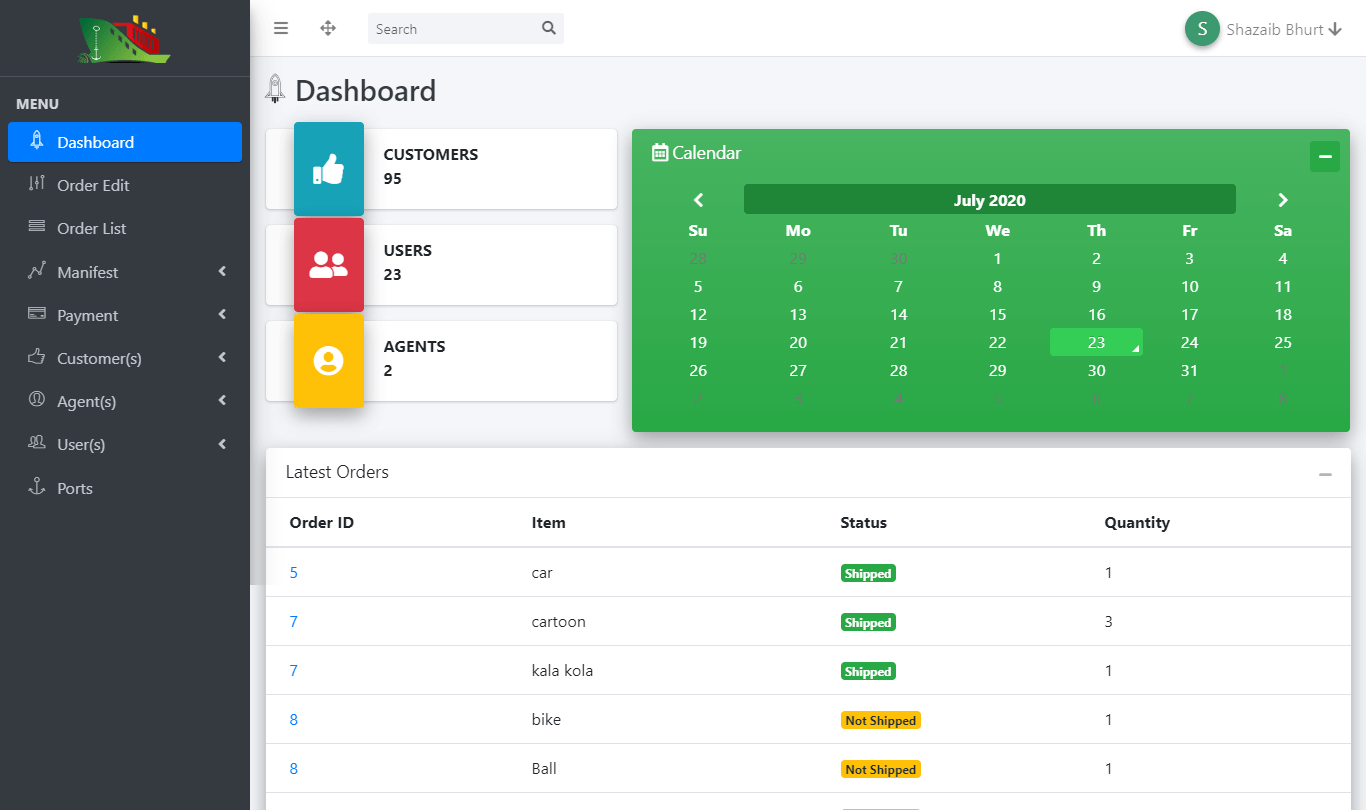The width and height of the screenshot is (1366, 810).
Task: Click the Dashboard rocket sidebar icon
Action: pos(37,141)
